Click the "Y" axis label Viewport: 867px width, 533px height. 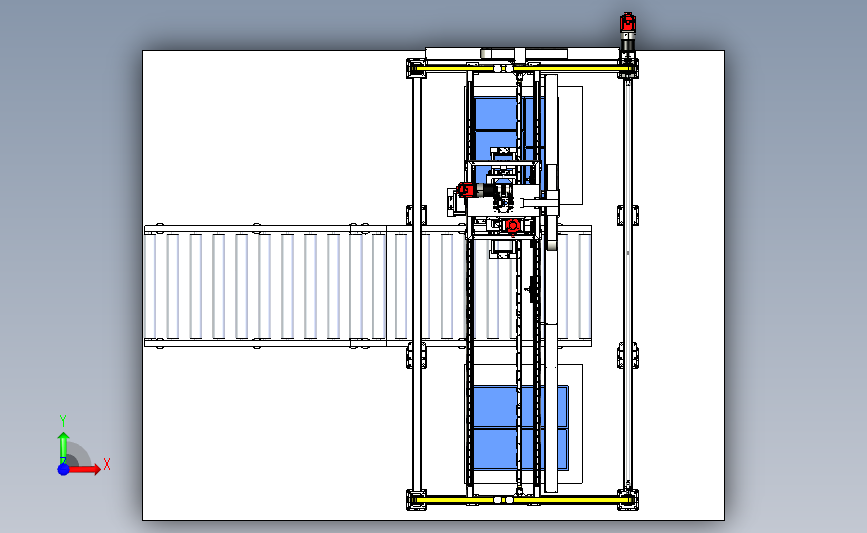(x=63, y=421)
